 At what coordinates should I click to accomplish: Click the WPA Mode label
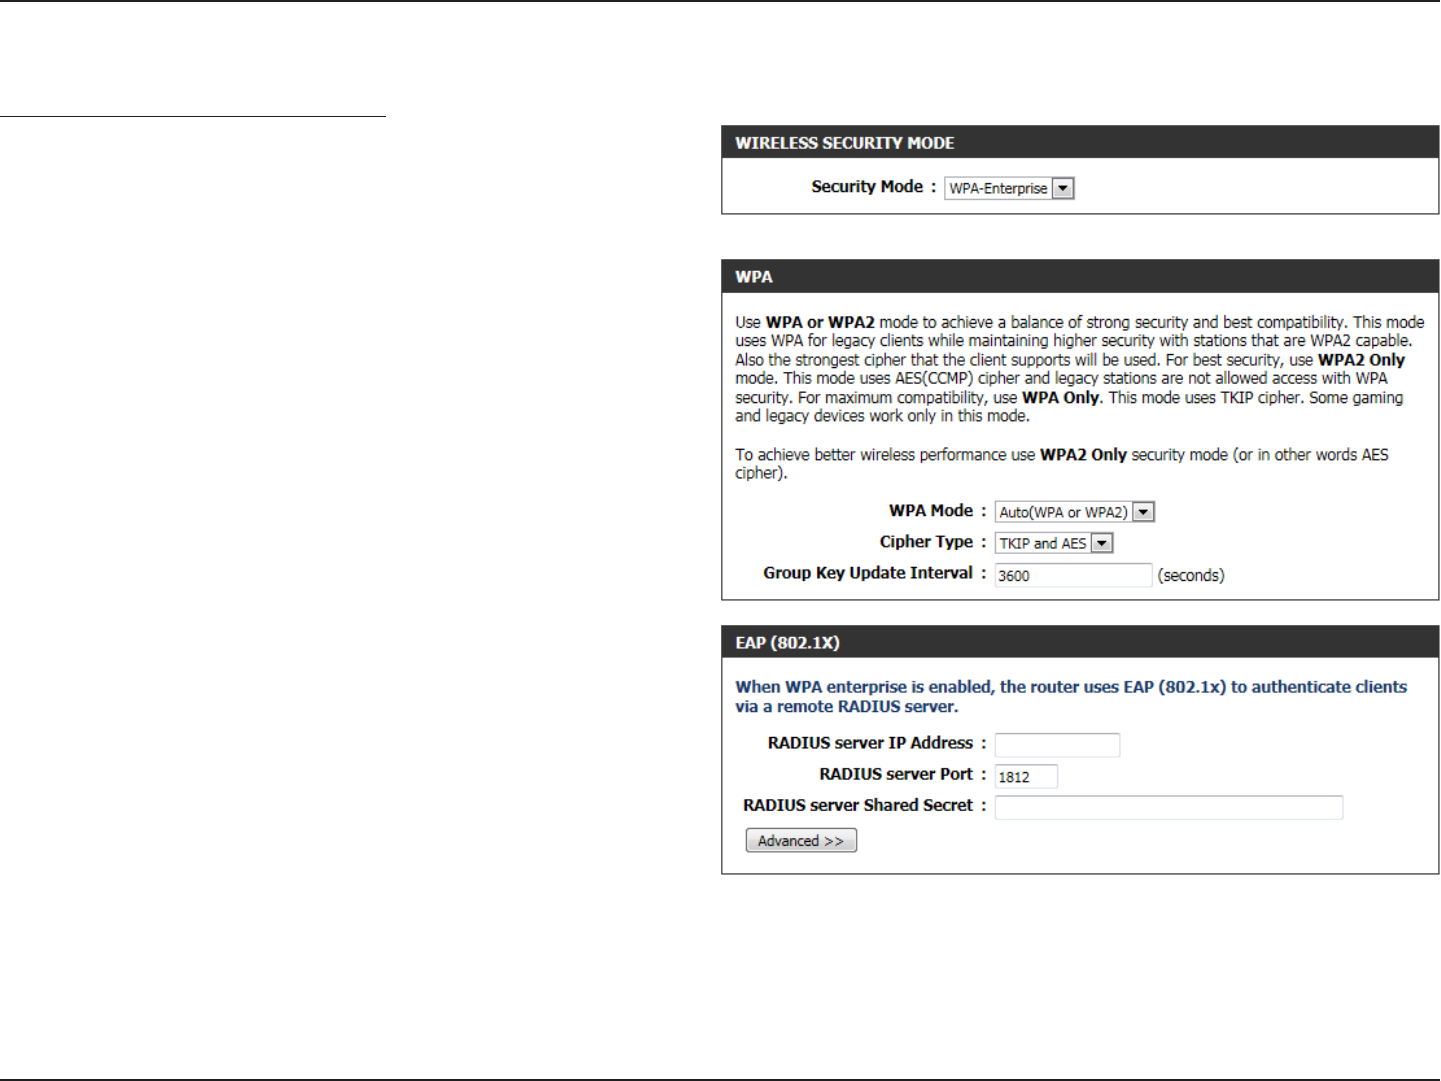931,511
